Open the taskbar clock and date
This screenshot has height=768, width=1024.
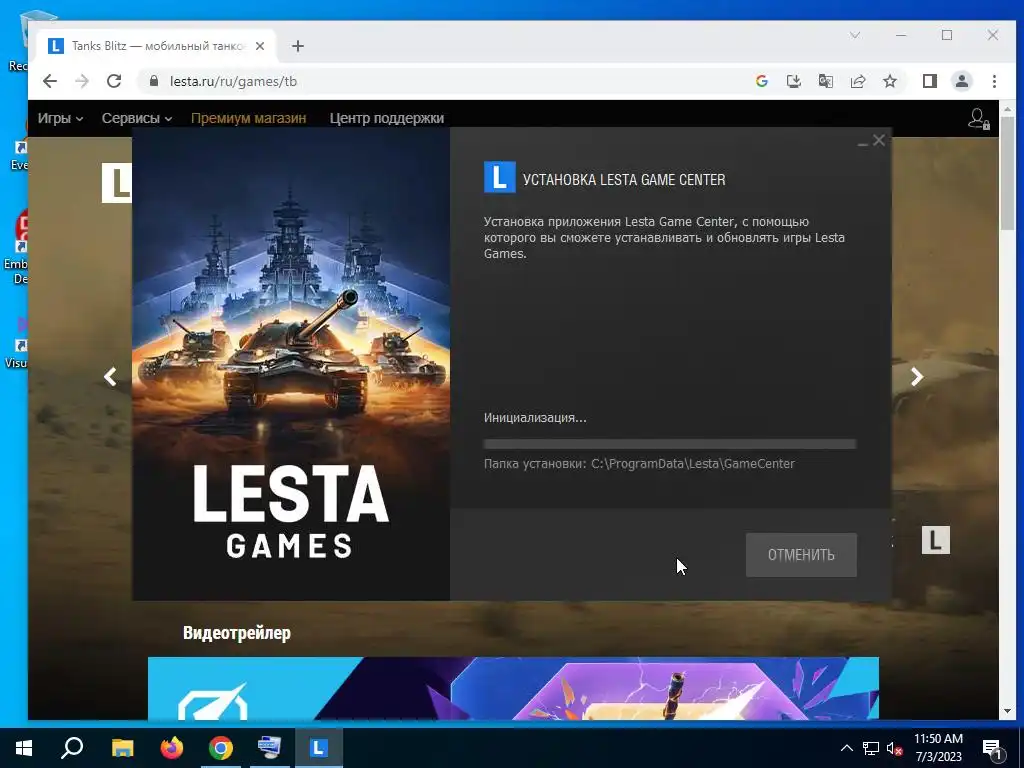(938, 748)
